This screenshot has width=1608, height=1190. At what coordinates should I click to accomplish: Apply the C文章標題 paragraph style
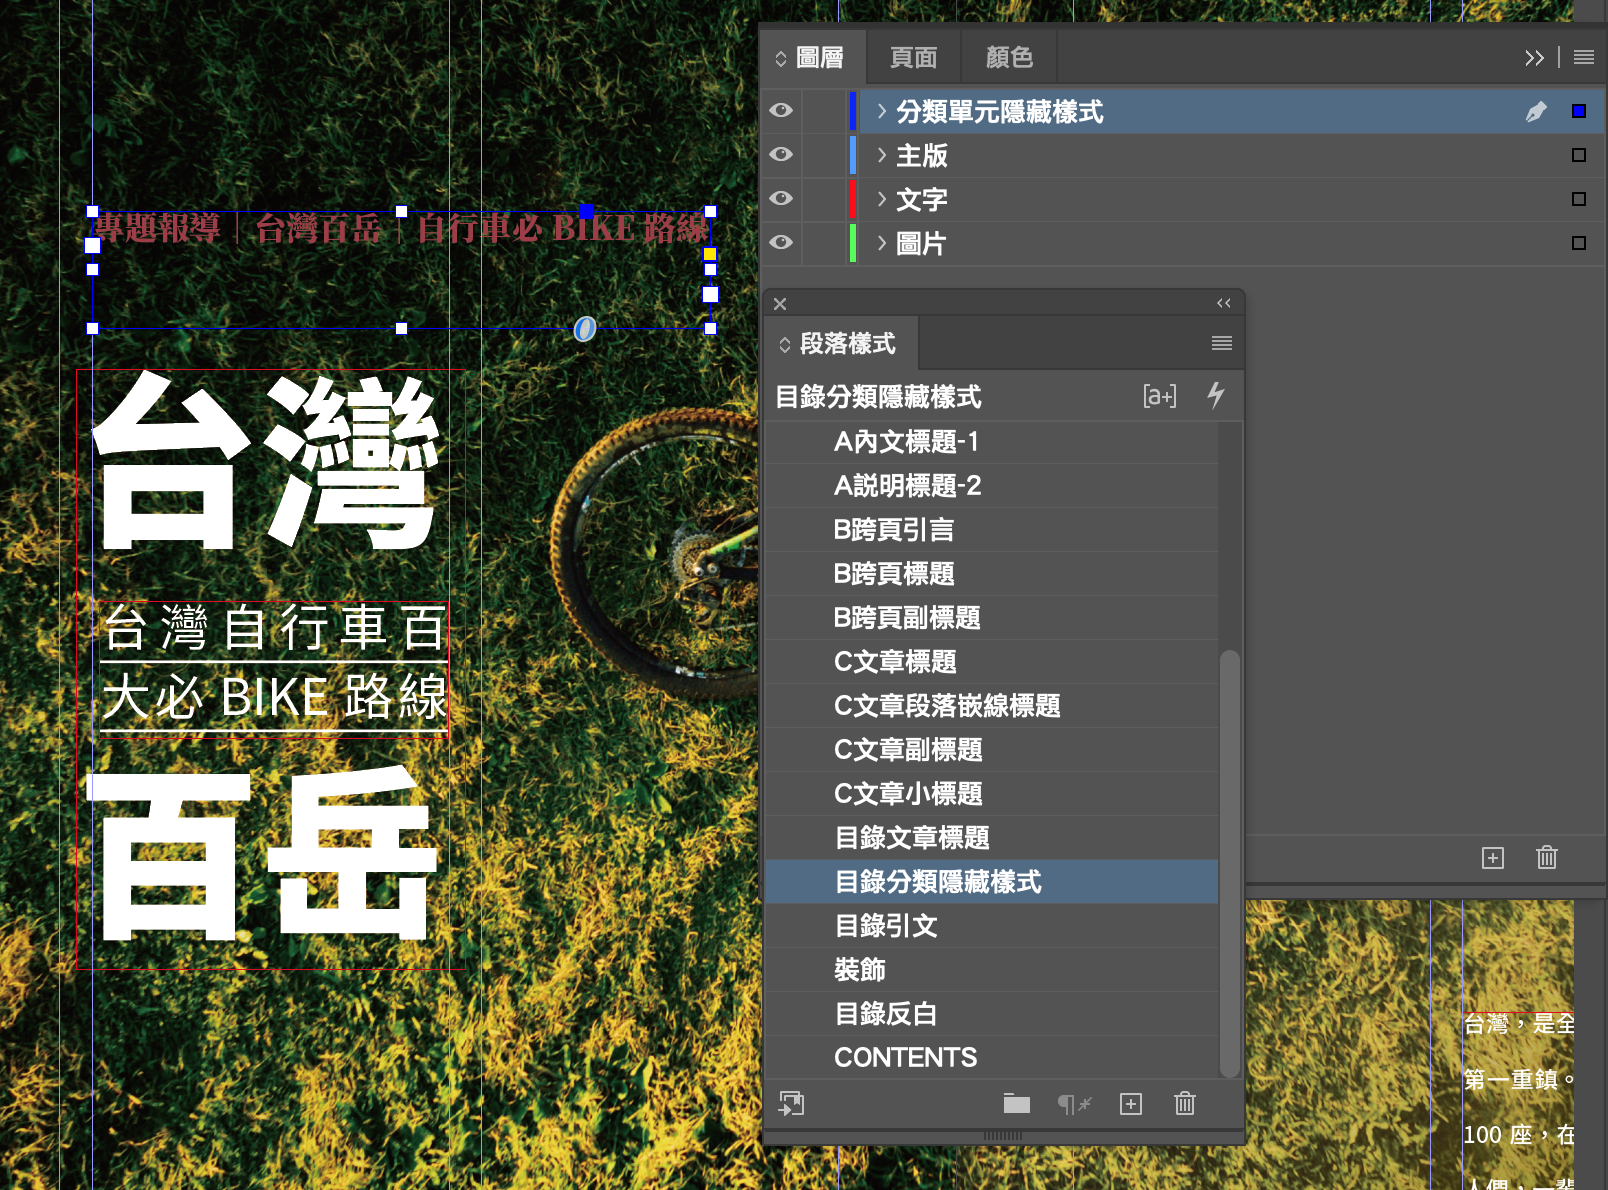click(x=895, y=662)
